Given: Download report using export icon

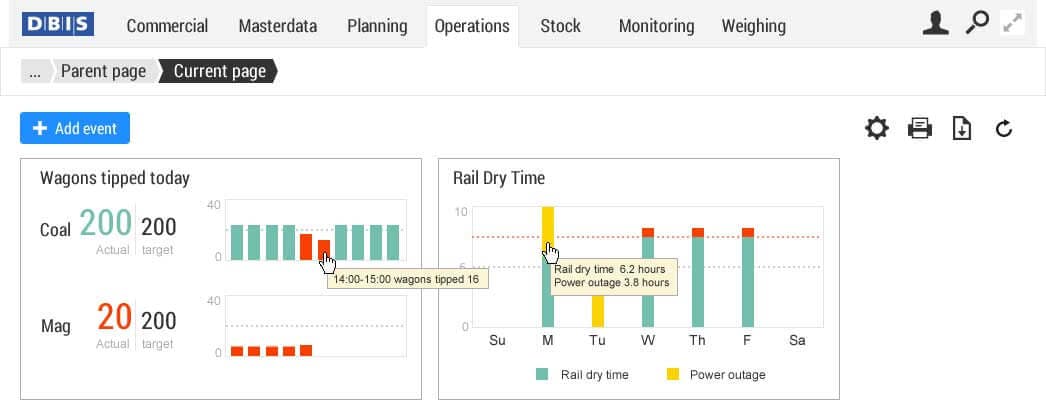Looking at the screenshot, I should pos(962,128).
